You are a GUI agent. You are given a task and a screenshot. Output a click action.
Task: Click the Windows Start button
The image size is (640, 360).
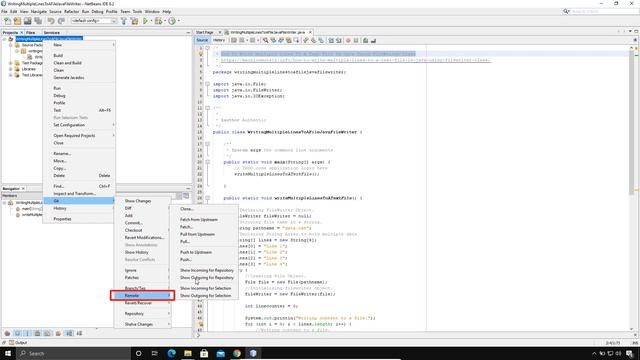click(x=8, y=353)
